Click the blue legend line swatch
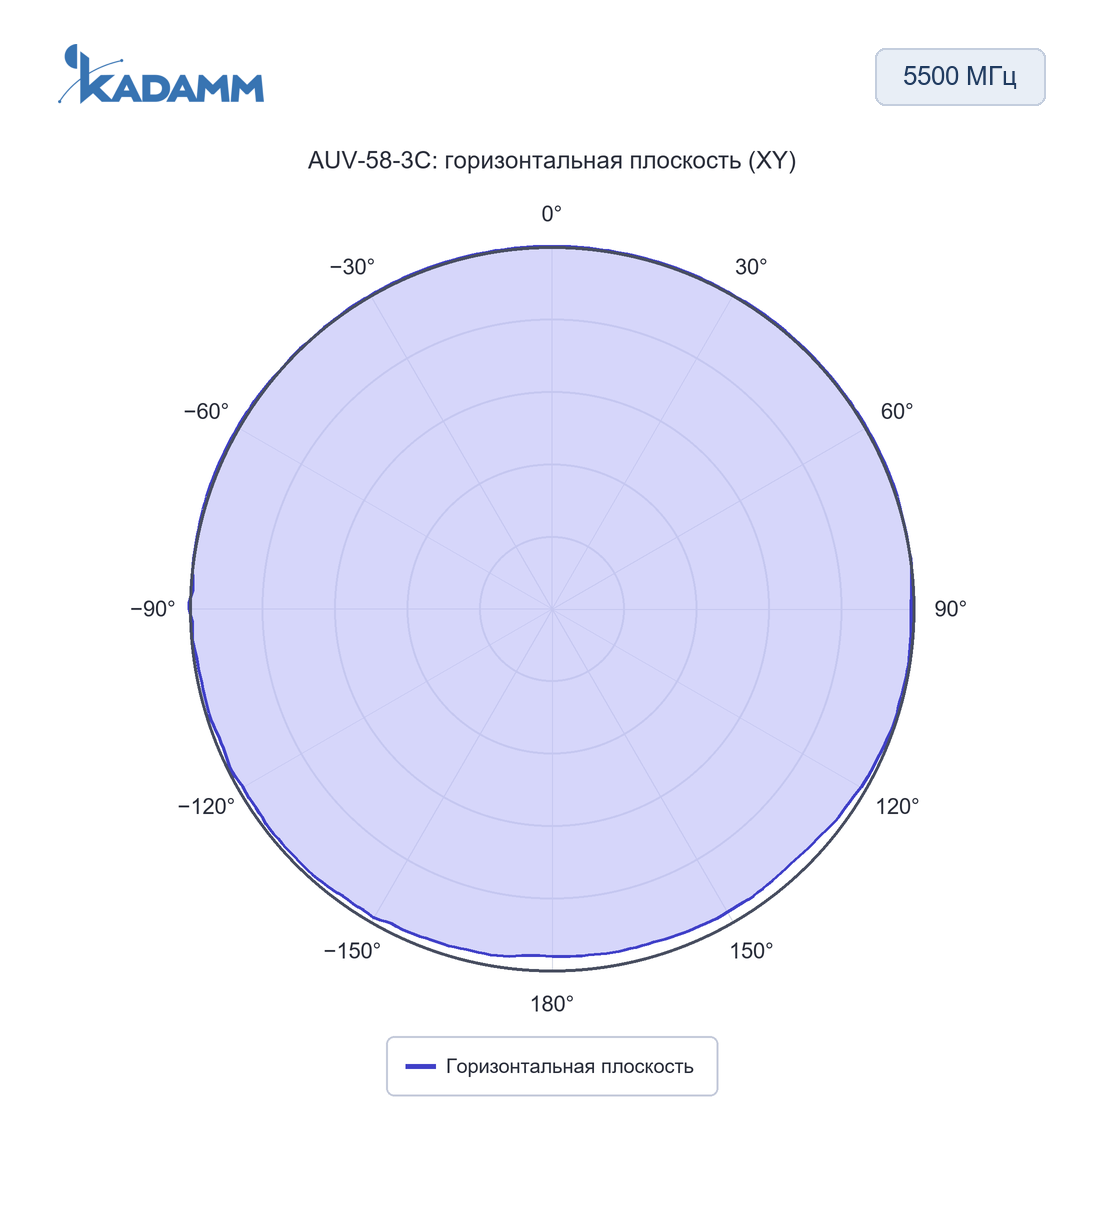 click(x=421, y=1066)
